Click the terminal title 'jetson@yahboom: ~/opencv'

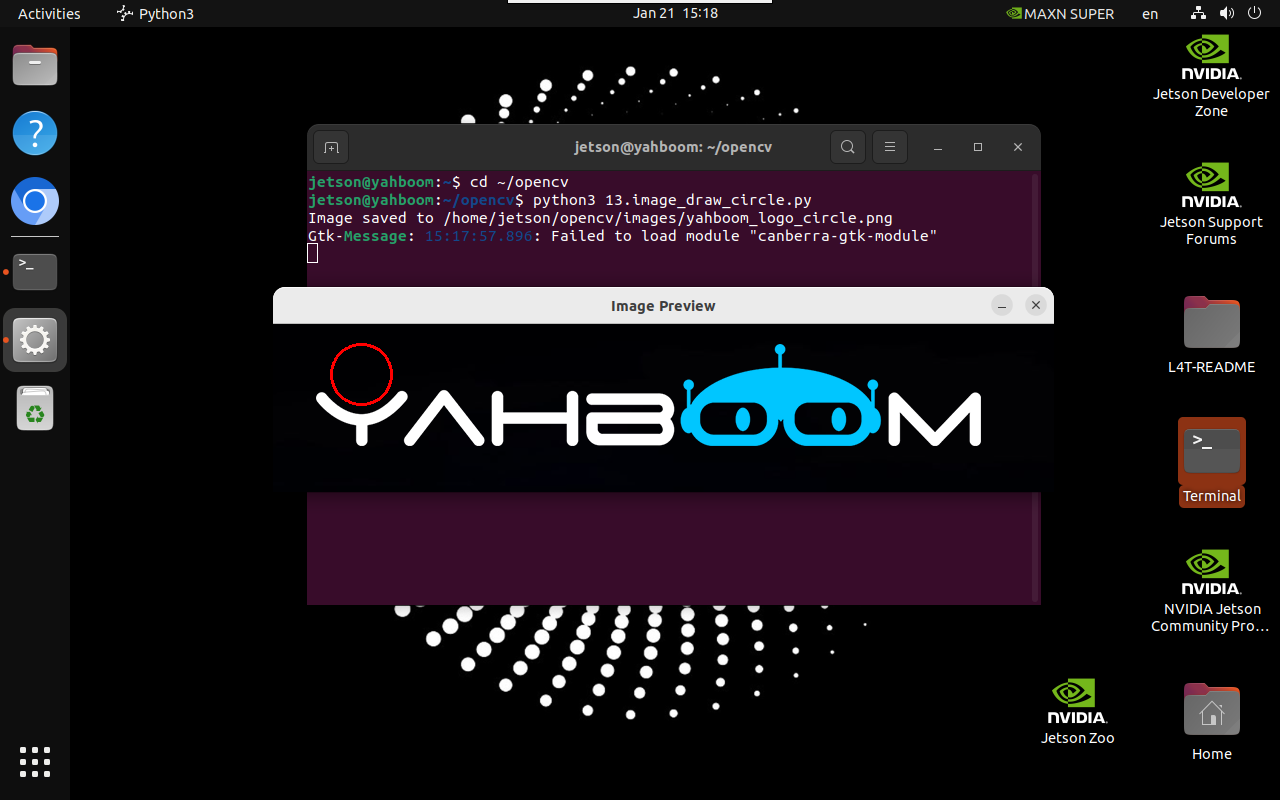(x=672, y=147)
